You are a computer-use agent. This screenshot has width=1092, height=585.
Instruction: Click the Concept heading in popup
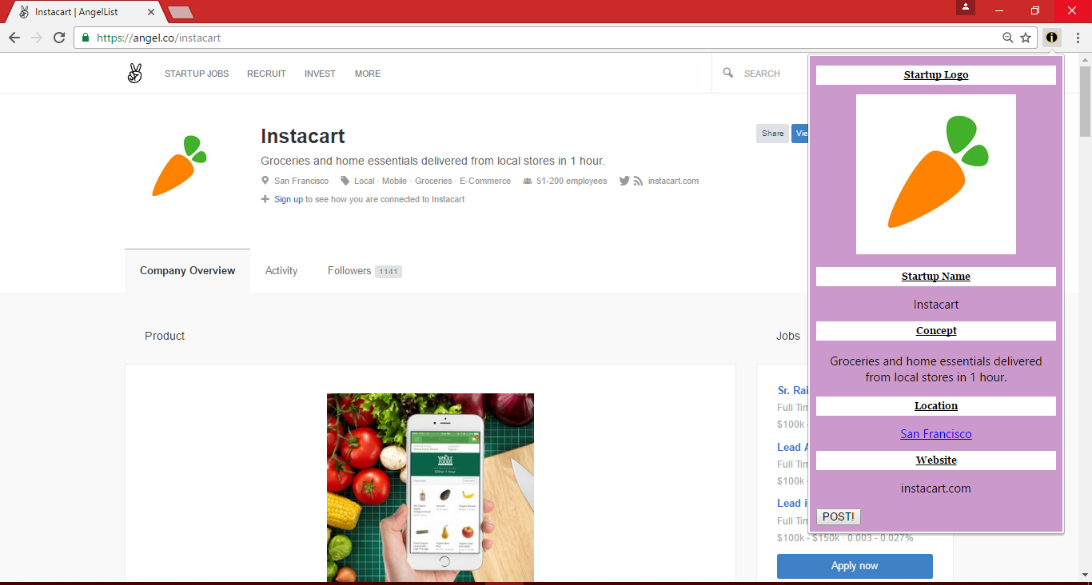pos(936,331)
